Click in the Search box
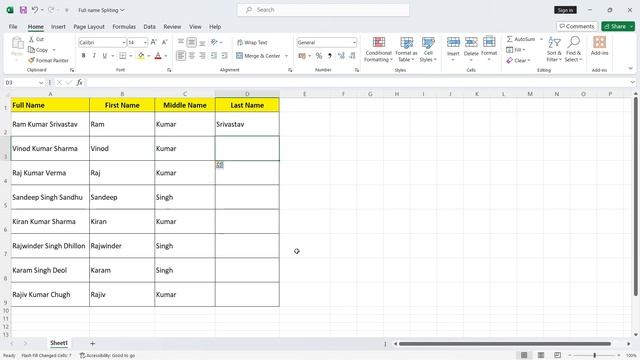Viewport: 640px width, 360px height. (x=323, y=10)
